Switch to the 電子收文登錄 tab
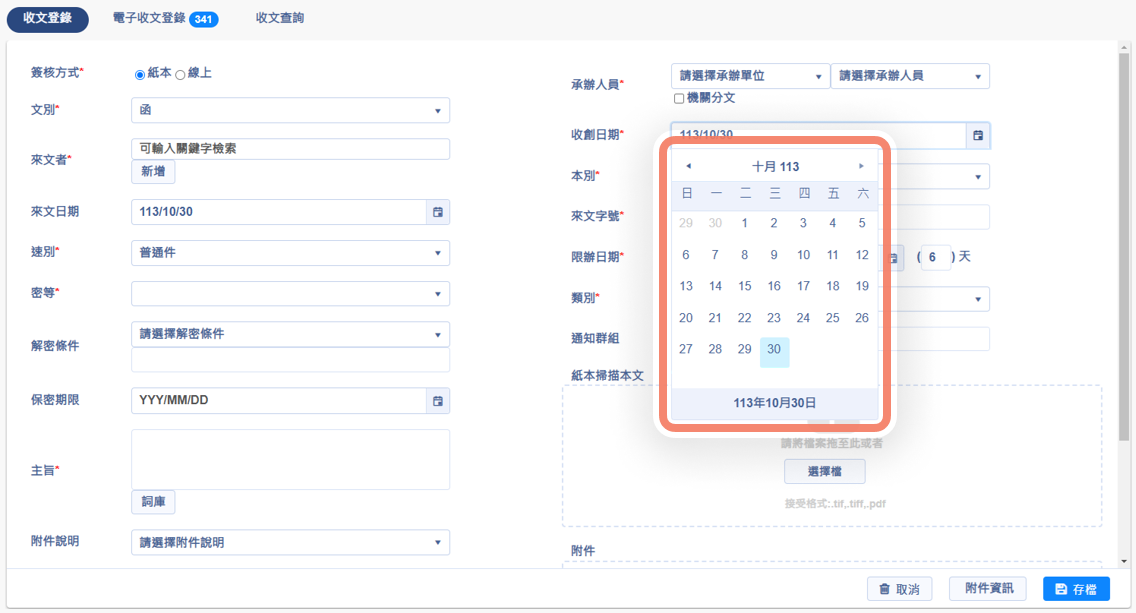1136x613 pixels. coord(165,19)
